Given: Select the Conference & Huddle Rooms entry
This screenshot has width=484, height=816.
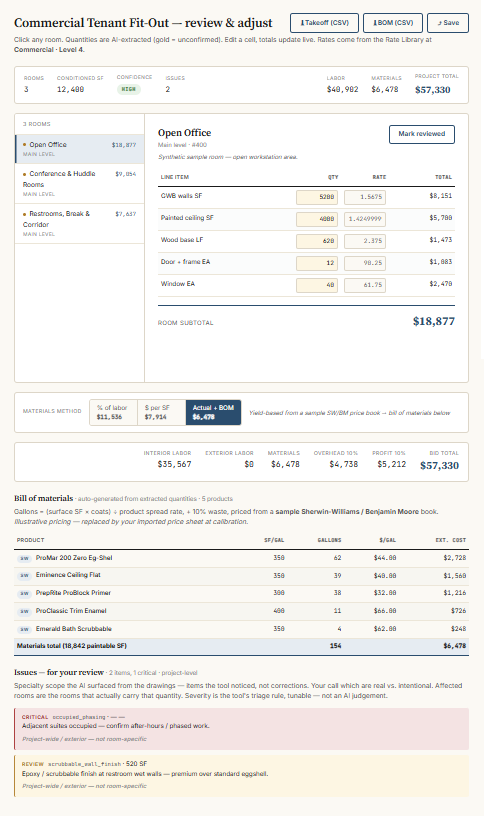Looking at the screenshot, I should (80, 183).
